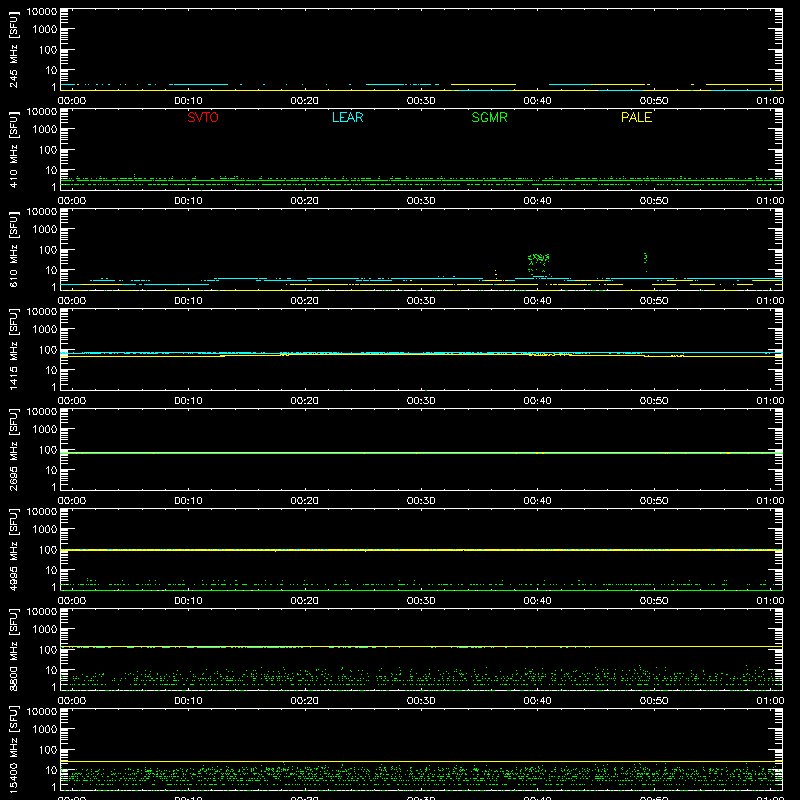Select the 410 MHz [SFU] axis title

click(13, 150)
